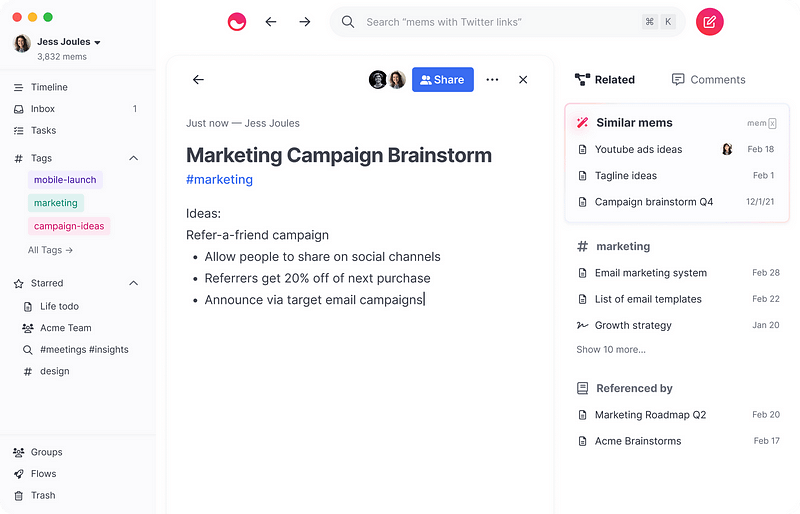Click the Marketing Campaign Brainstorm title
This screenshot has height=514, width=800.
click(x=339, y=155)
